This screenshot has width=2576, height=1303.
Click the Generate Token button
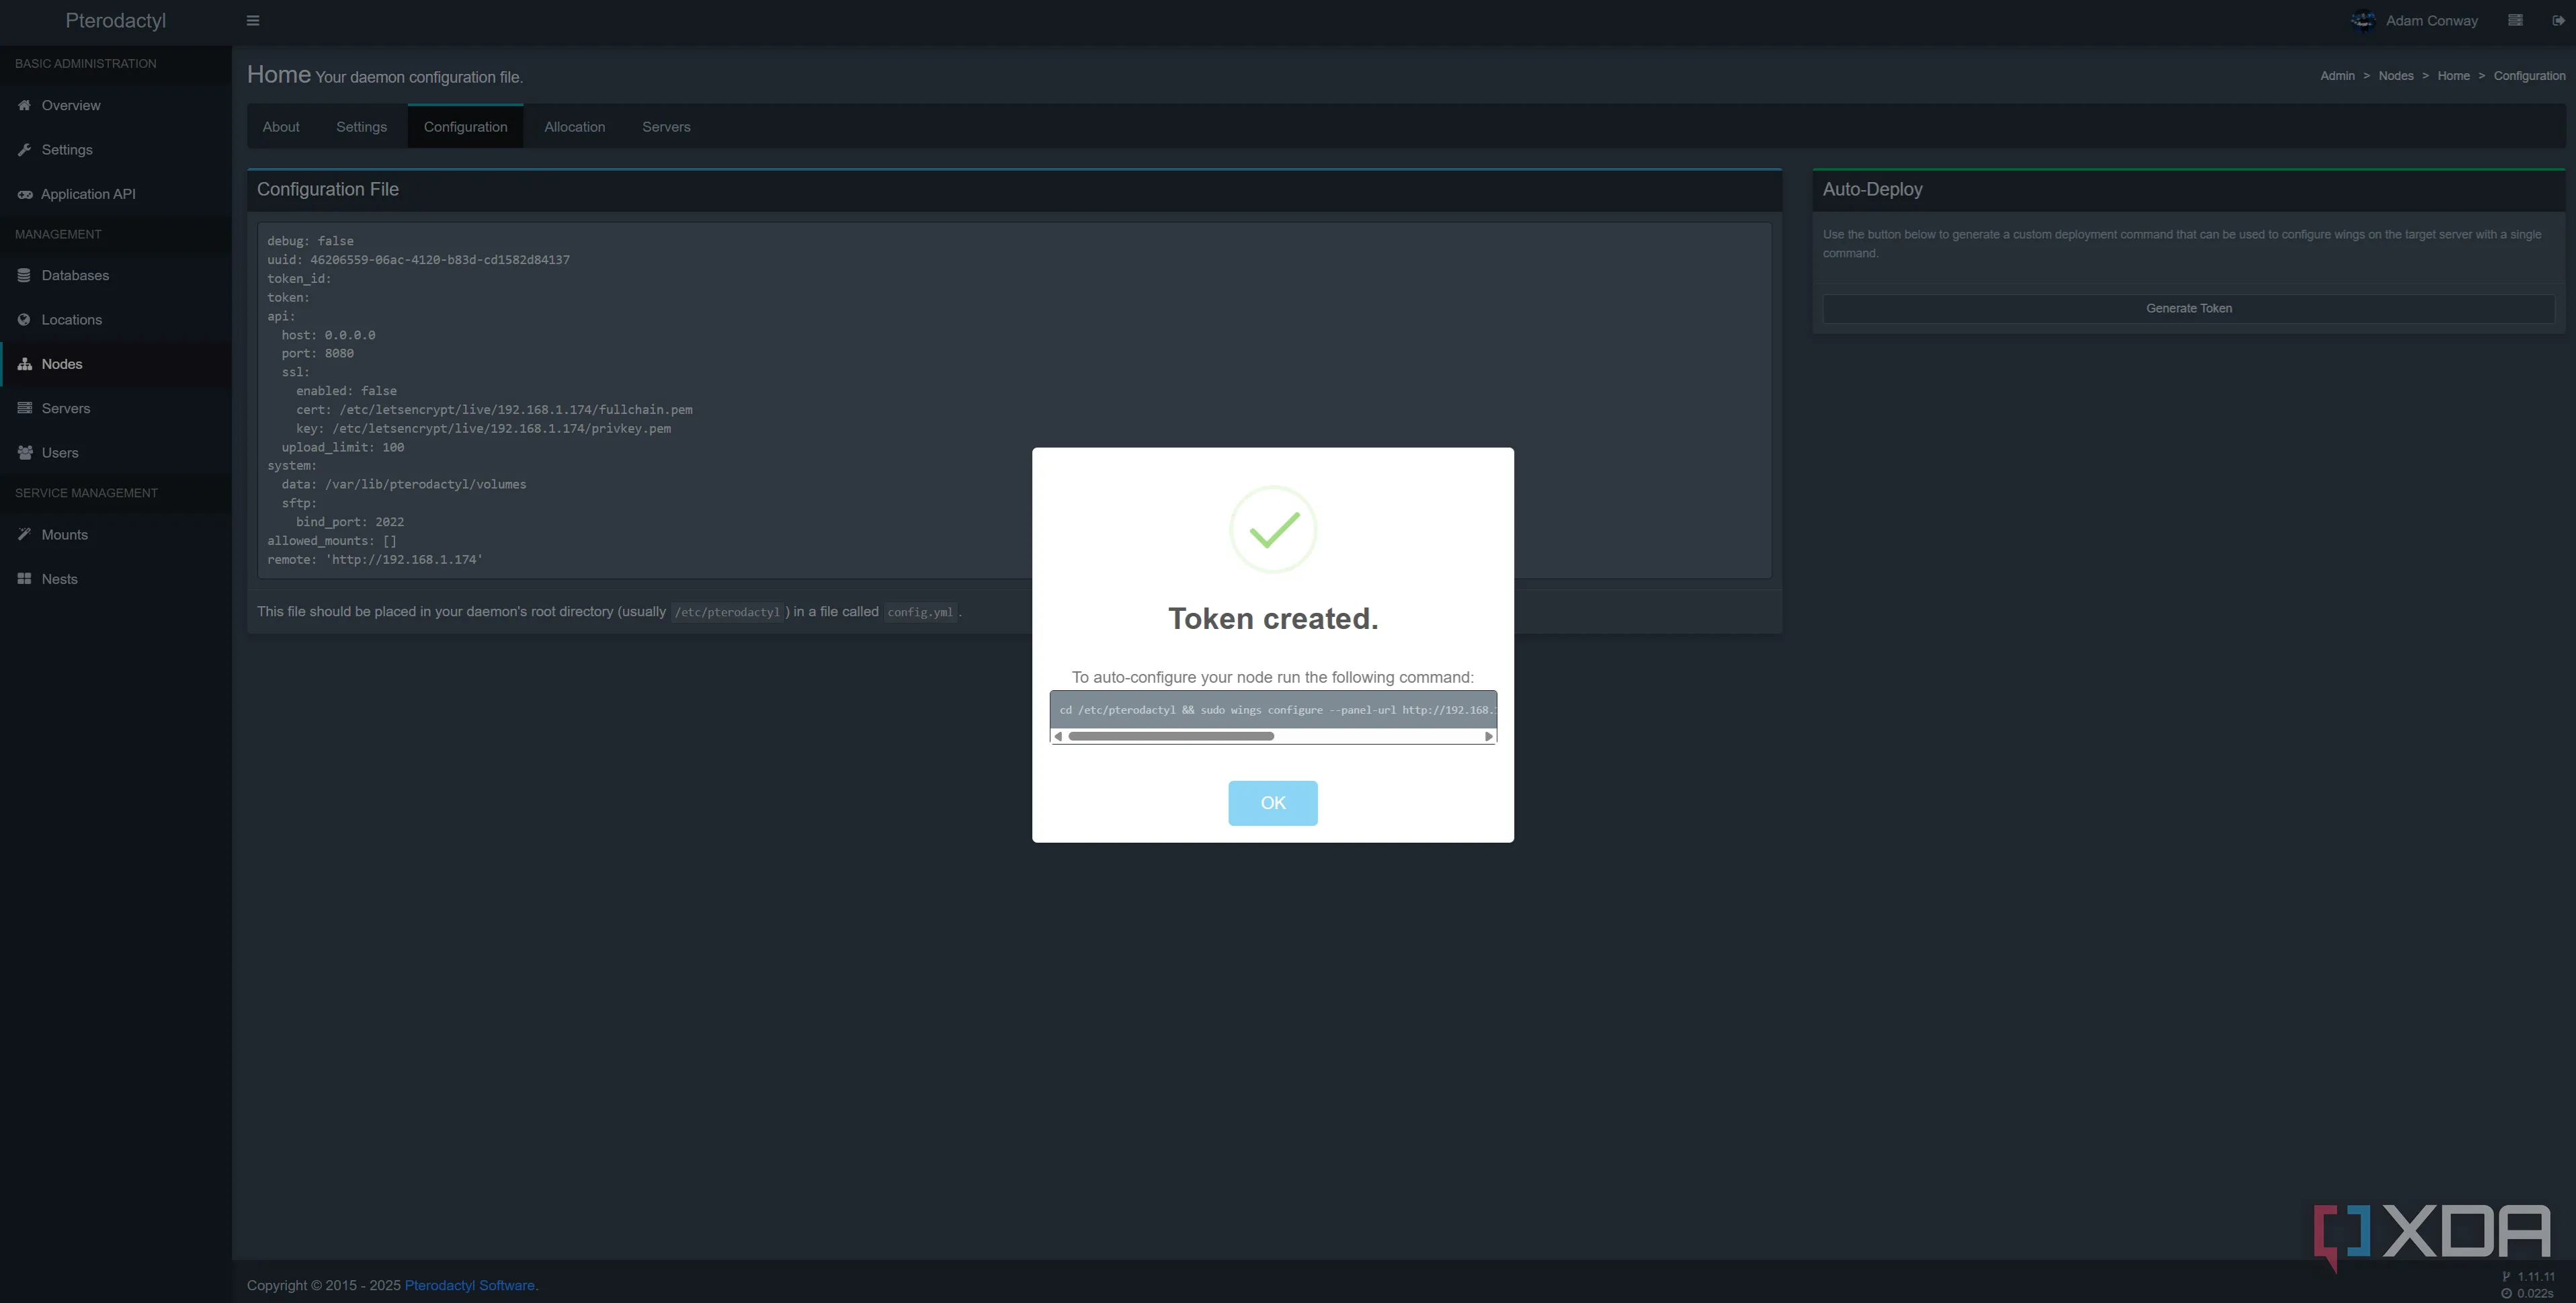[2188, 308]
